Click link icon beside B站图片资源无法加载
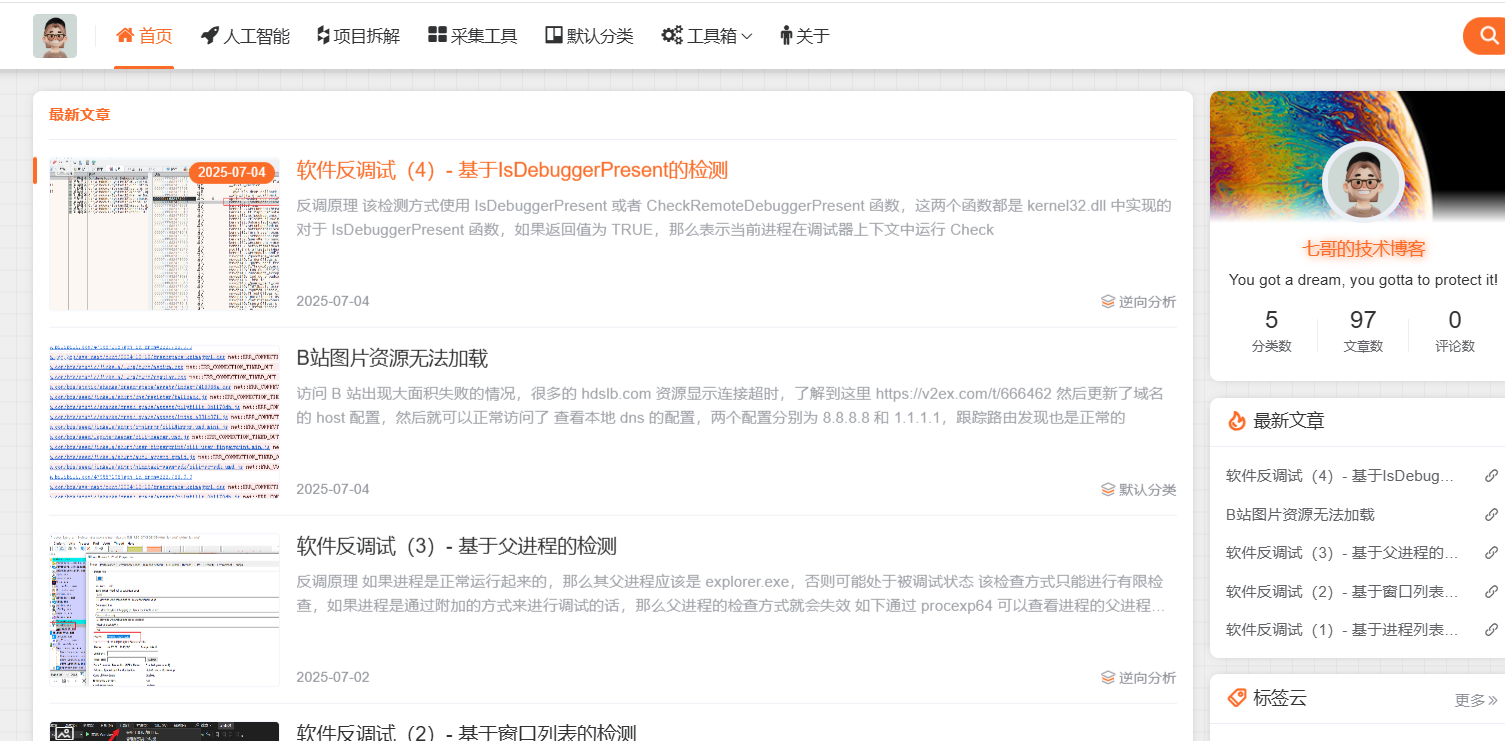This screenshot has height=741, width=1505. (x=1491, y=515)
